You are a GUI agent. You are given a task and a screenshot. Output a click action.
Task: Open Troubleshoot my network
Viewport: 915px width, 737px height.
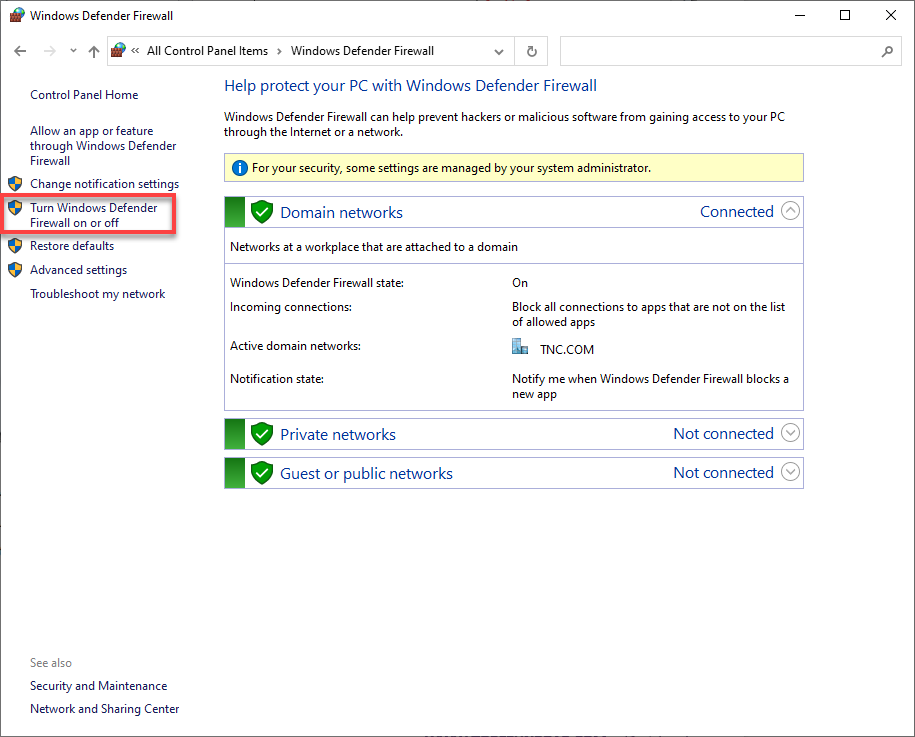coord(97,294)
